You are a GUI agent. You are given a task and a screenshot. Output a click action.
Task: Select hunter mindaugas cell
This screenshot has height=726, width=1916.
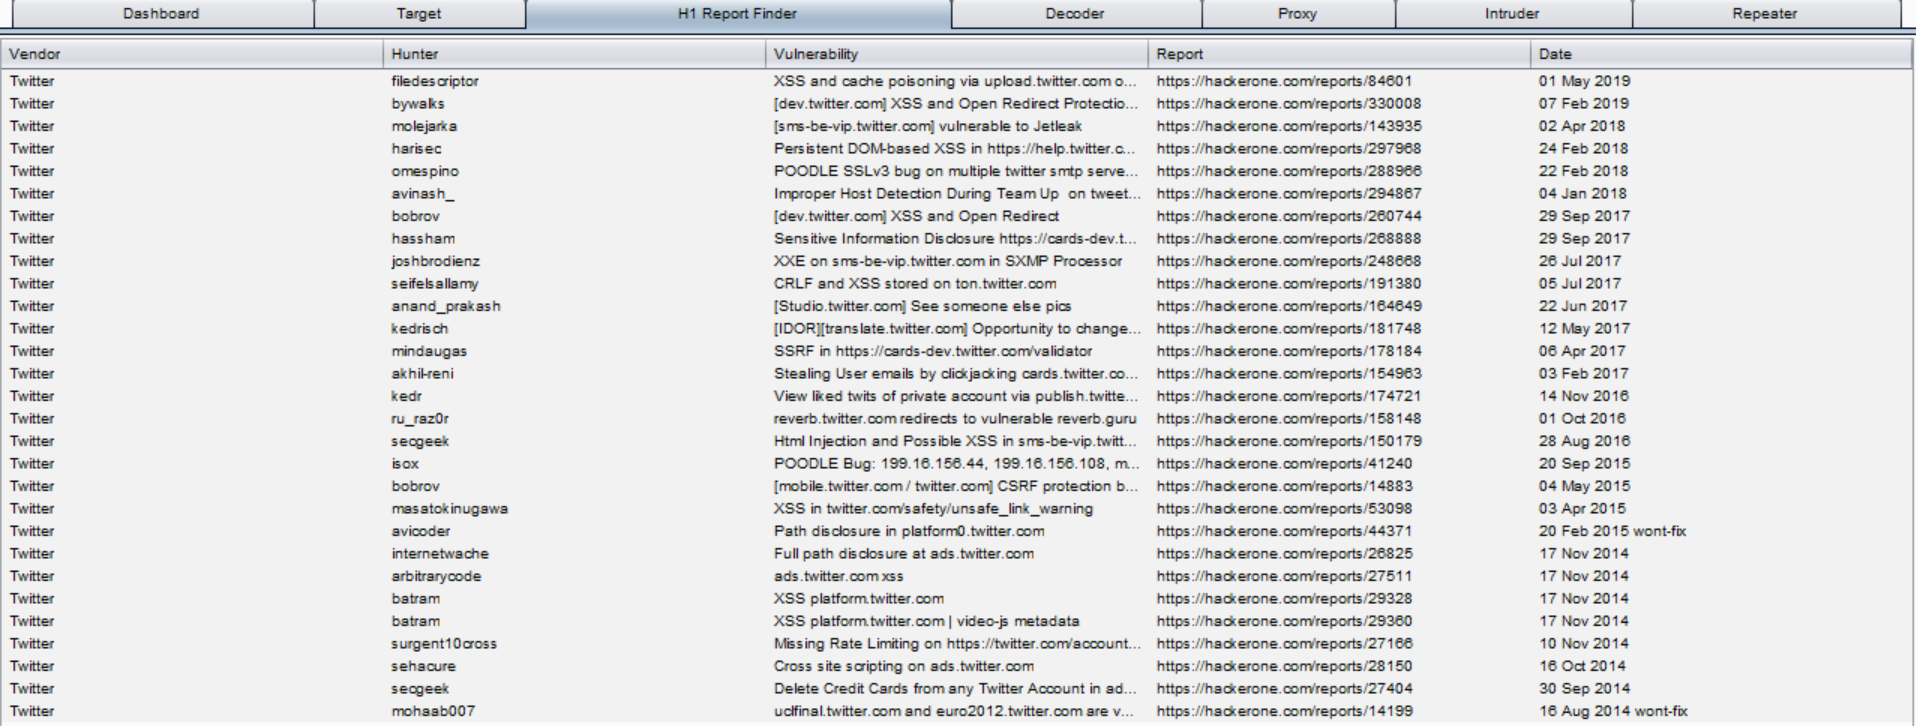click(x=574, y=351)
